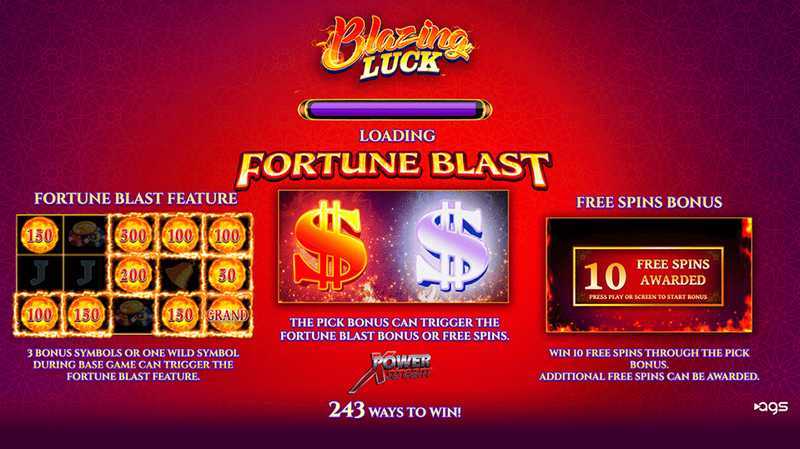
Task: Click the 300 fire coin symbol
Action: click(133, 235)
